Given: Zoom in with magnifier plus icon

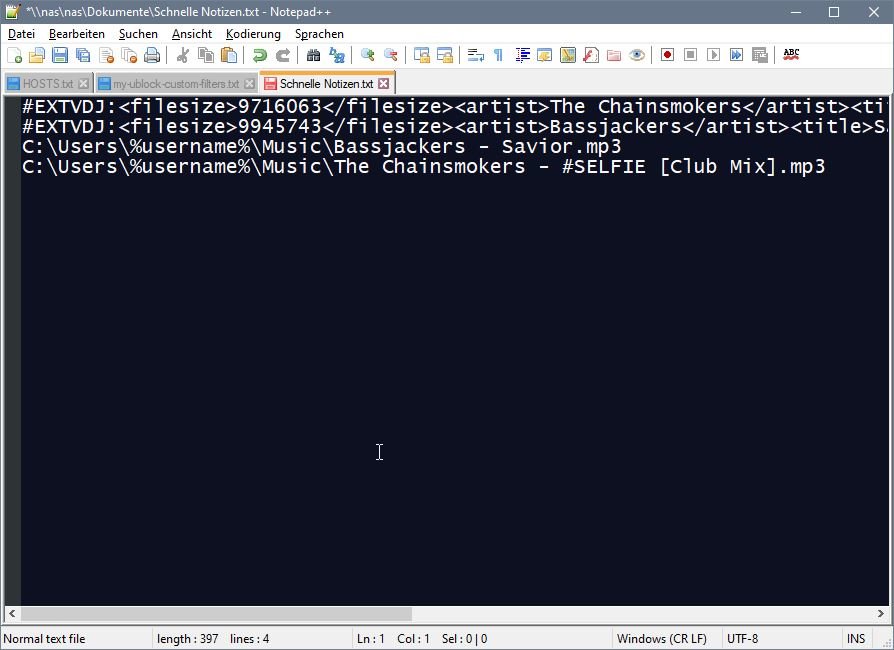Looking at the screenshot, I should (368, 55).
